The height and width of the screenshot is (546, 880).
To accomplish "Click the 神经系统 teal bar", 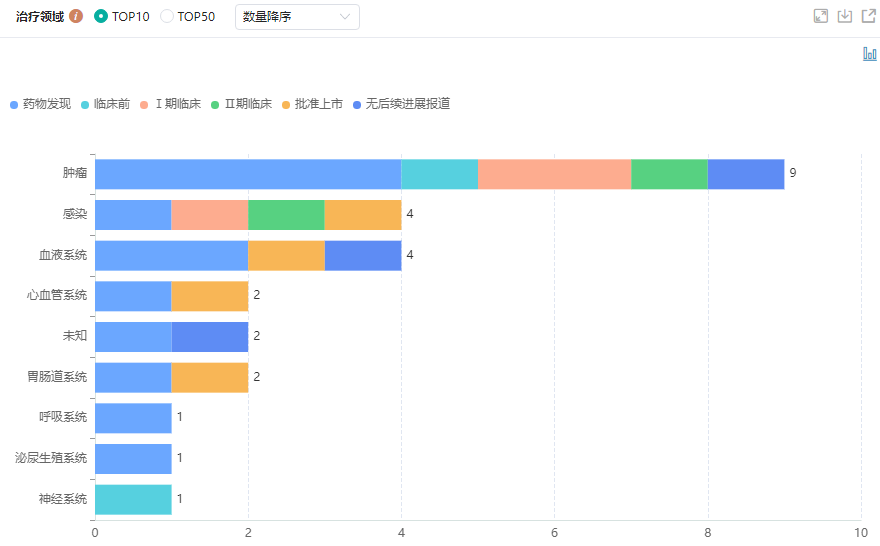I will click(x=133, y=499).
